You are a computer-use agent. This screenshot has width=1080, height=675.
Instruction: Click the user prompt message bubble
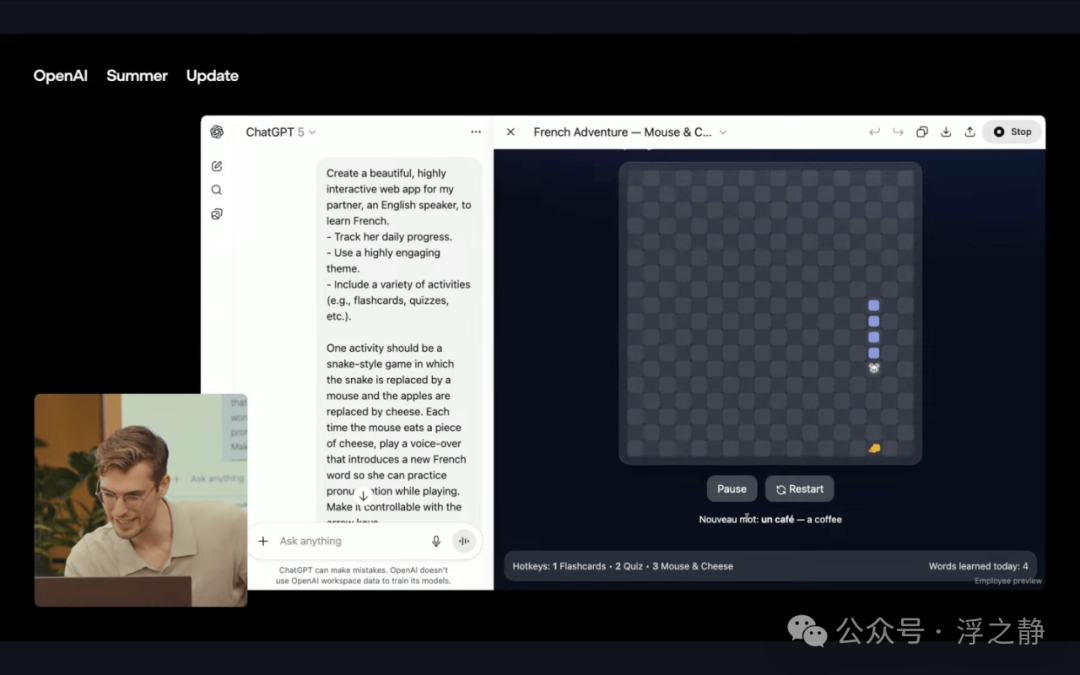[399, 340]
